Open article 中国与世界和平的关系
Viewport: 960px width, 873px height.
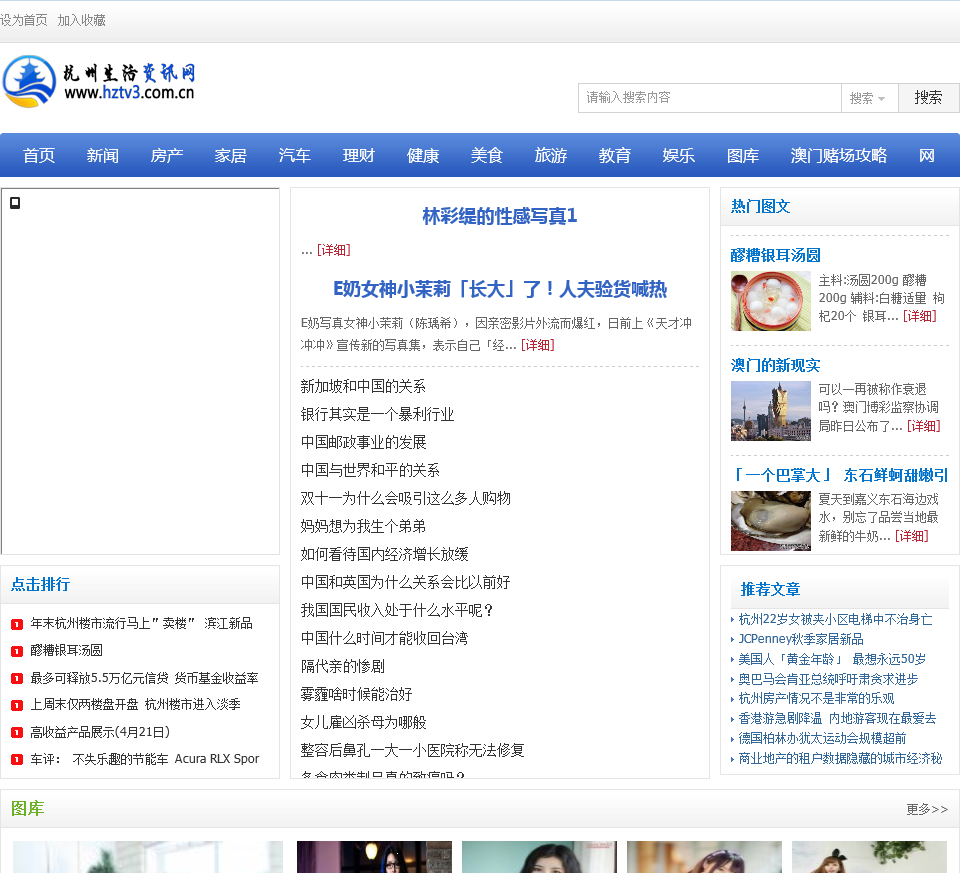[370, 470]
